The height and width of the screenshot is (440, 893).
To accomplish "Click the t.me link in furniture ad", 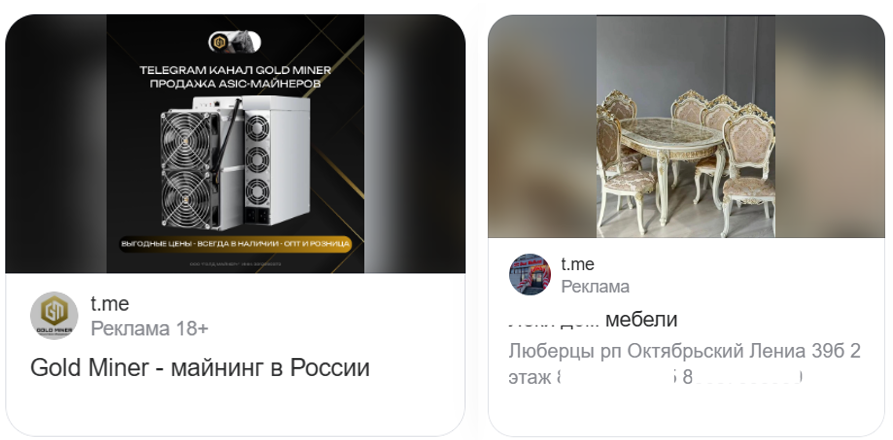I will tap(577, 264).
